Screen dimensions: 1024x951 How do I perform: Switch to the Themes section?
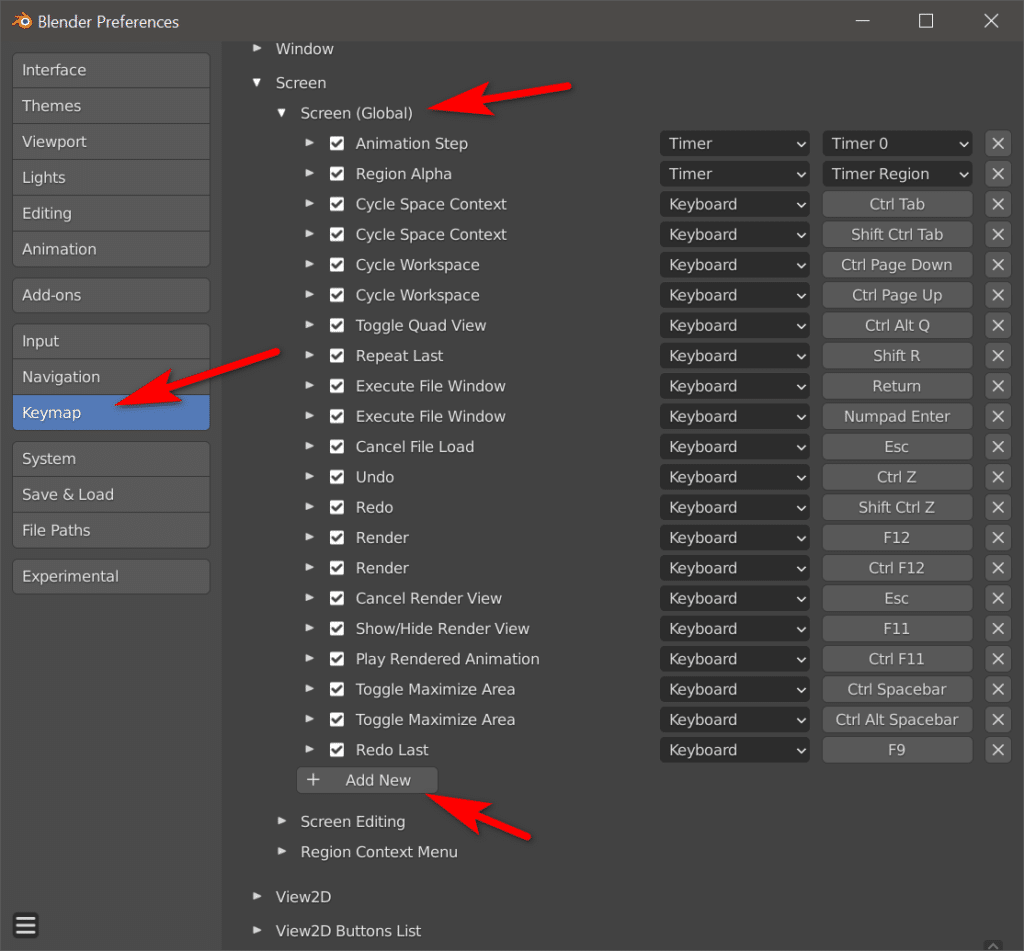pos(111,106)
